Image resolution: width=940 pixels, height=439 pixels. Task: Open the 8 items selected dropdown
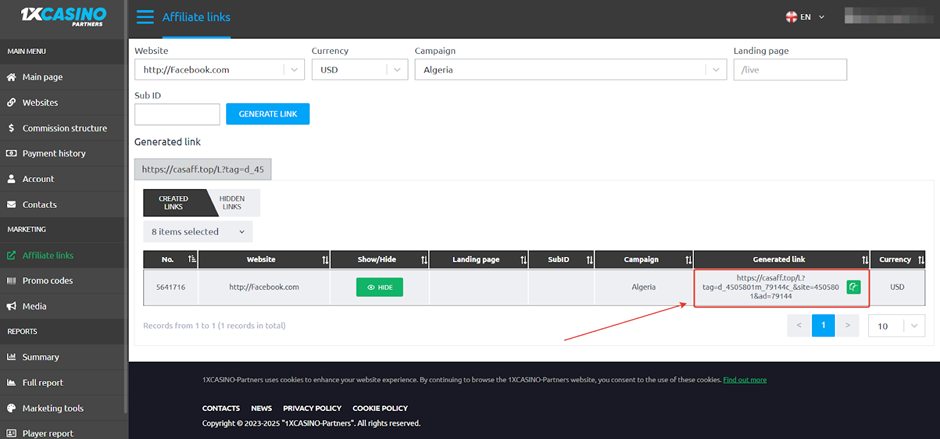click(x=198, y=231)
